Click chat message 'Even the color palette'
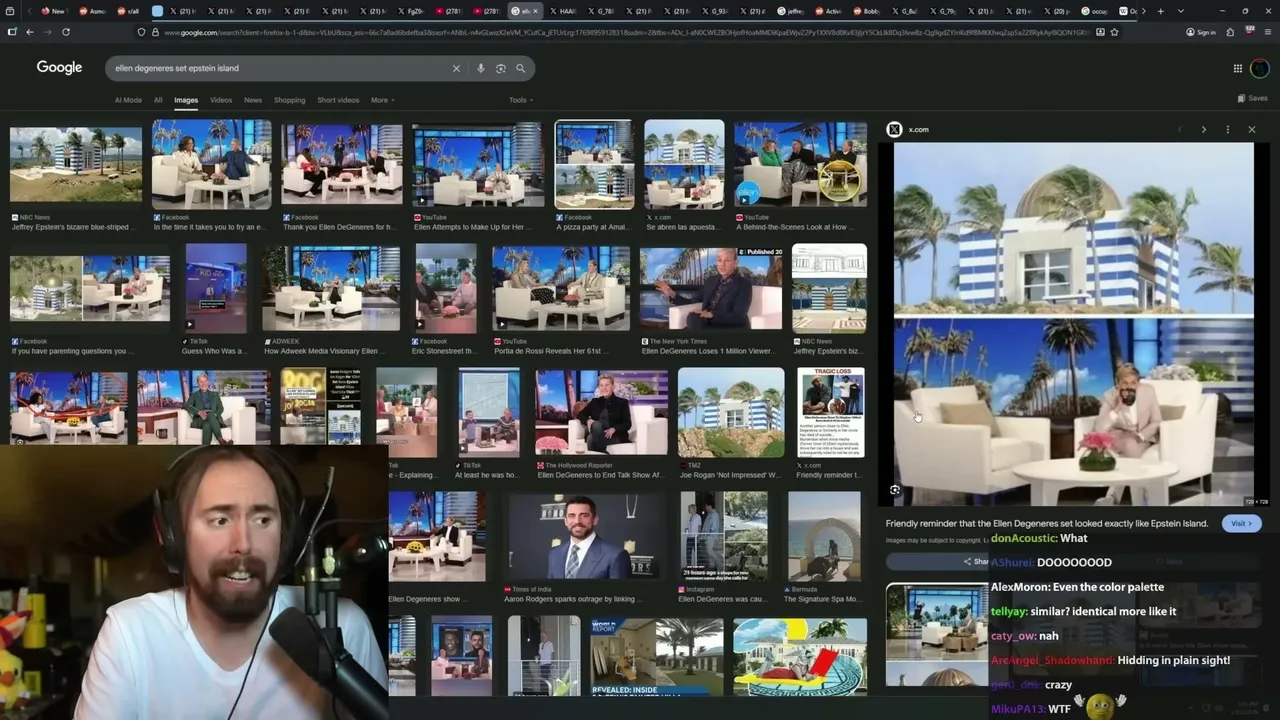This screenshot has height=720, width=1280. coord(1109,587)
